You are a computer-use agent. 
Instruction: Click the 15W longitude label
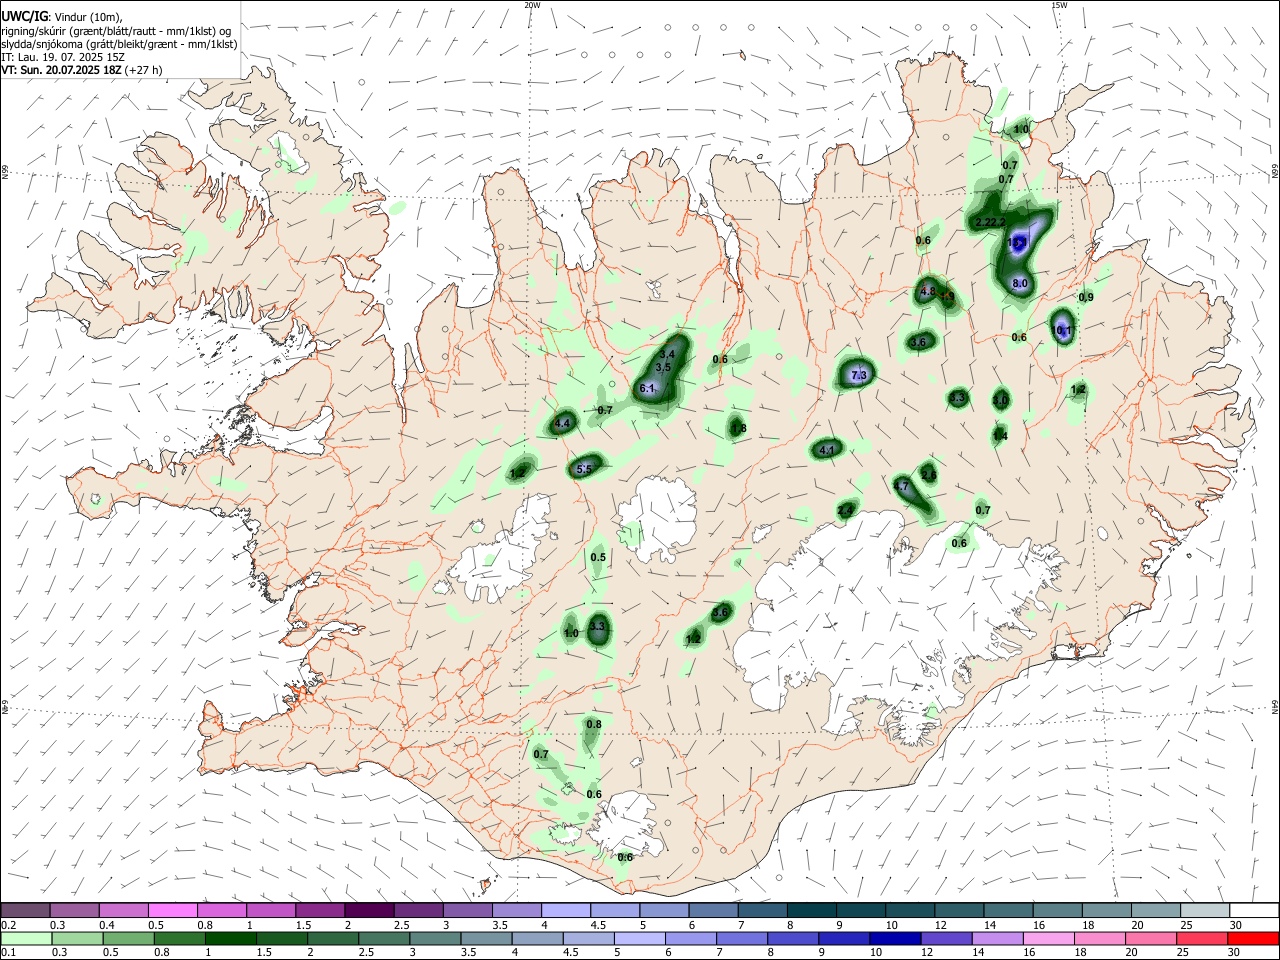click(x=1059, y=5)
